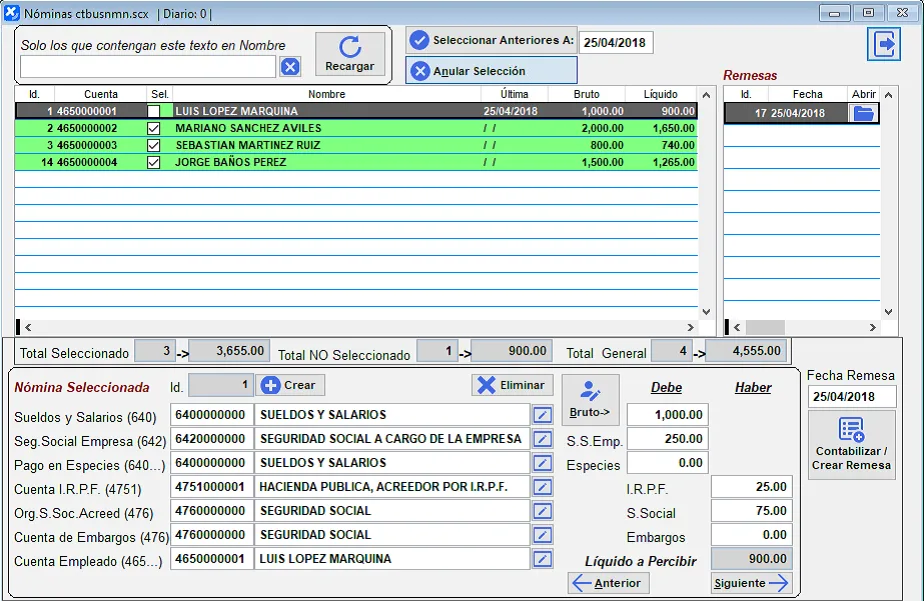Uncheck Mariano Sanchez Aviles selection
924x601 pixels.
tap(154, 129)
